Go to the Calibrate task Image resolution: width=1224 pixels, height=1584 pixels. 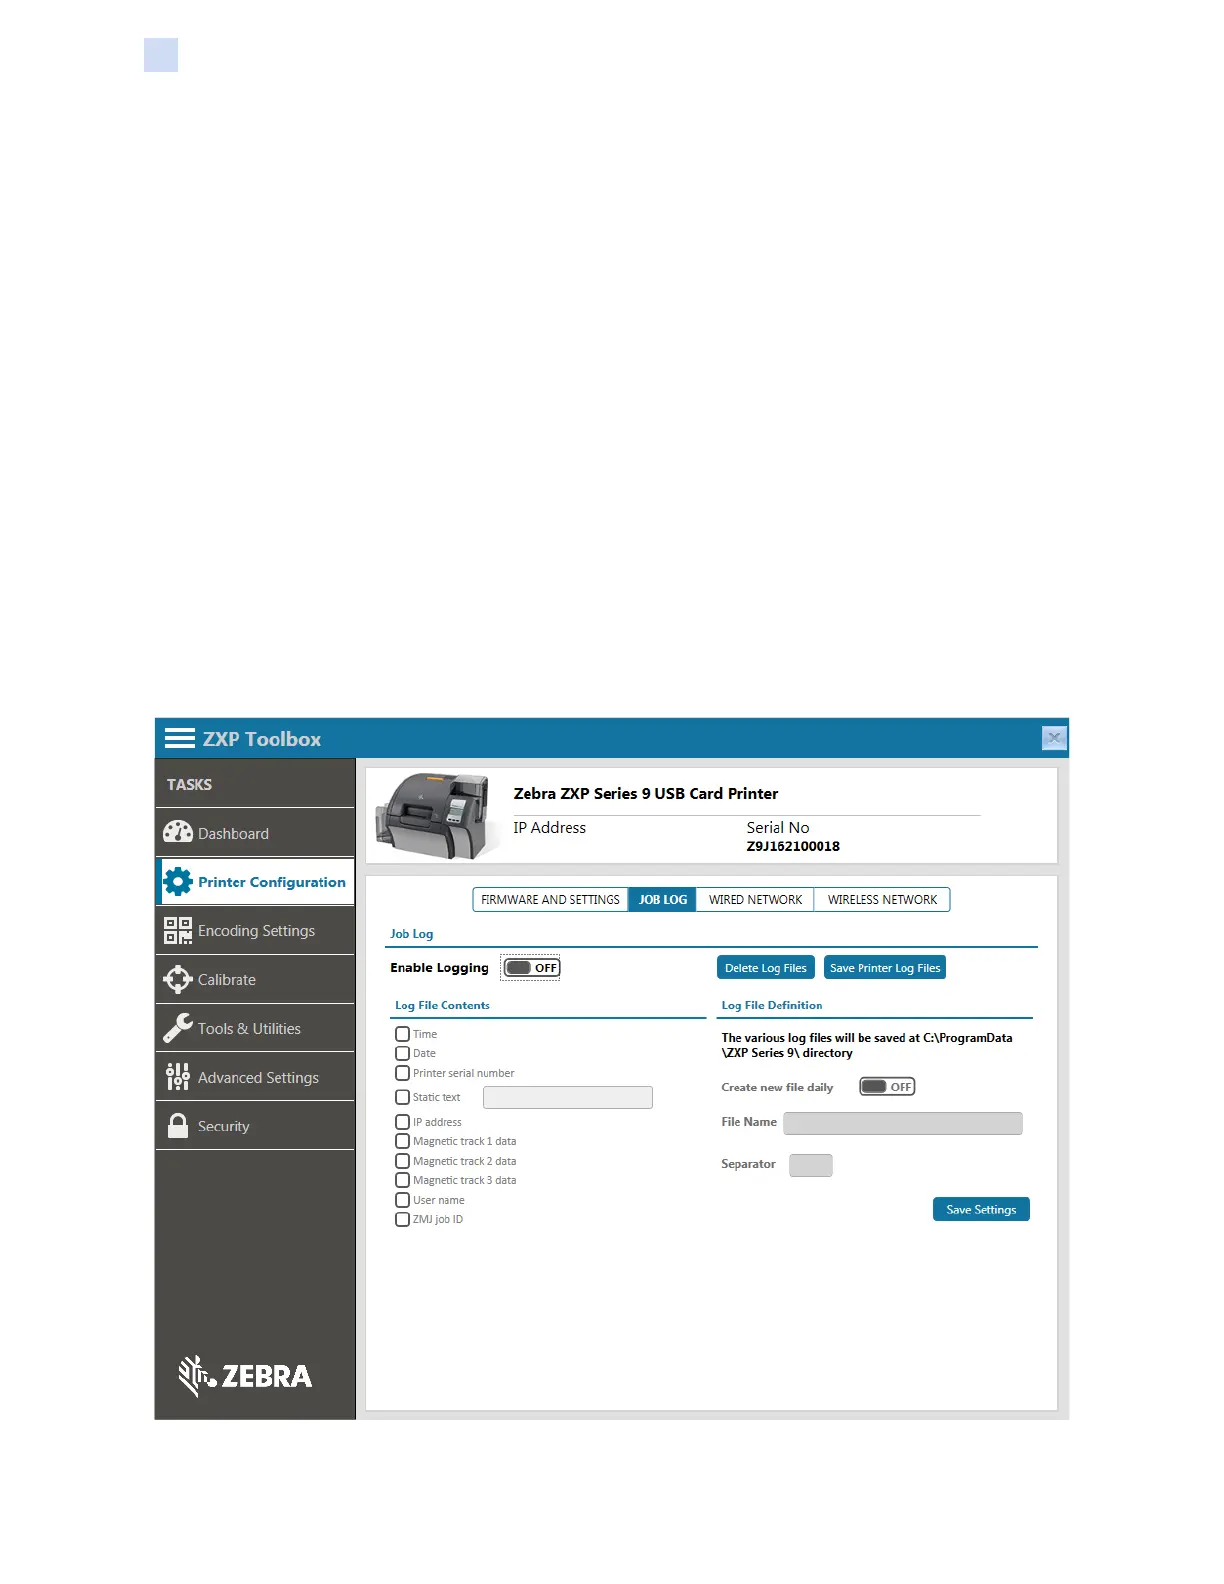(x=255, y=980)
